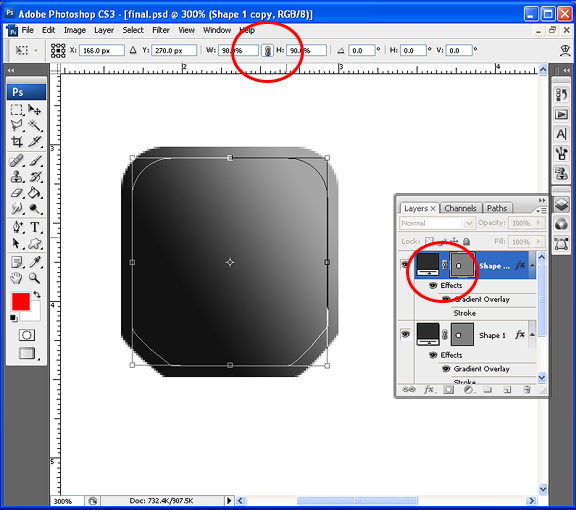Viewport: 576px width, 510px height.
Task: Open the status bar info arrow menu
Action: pos(229,500)
